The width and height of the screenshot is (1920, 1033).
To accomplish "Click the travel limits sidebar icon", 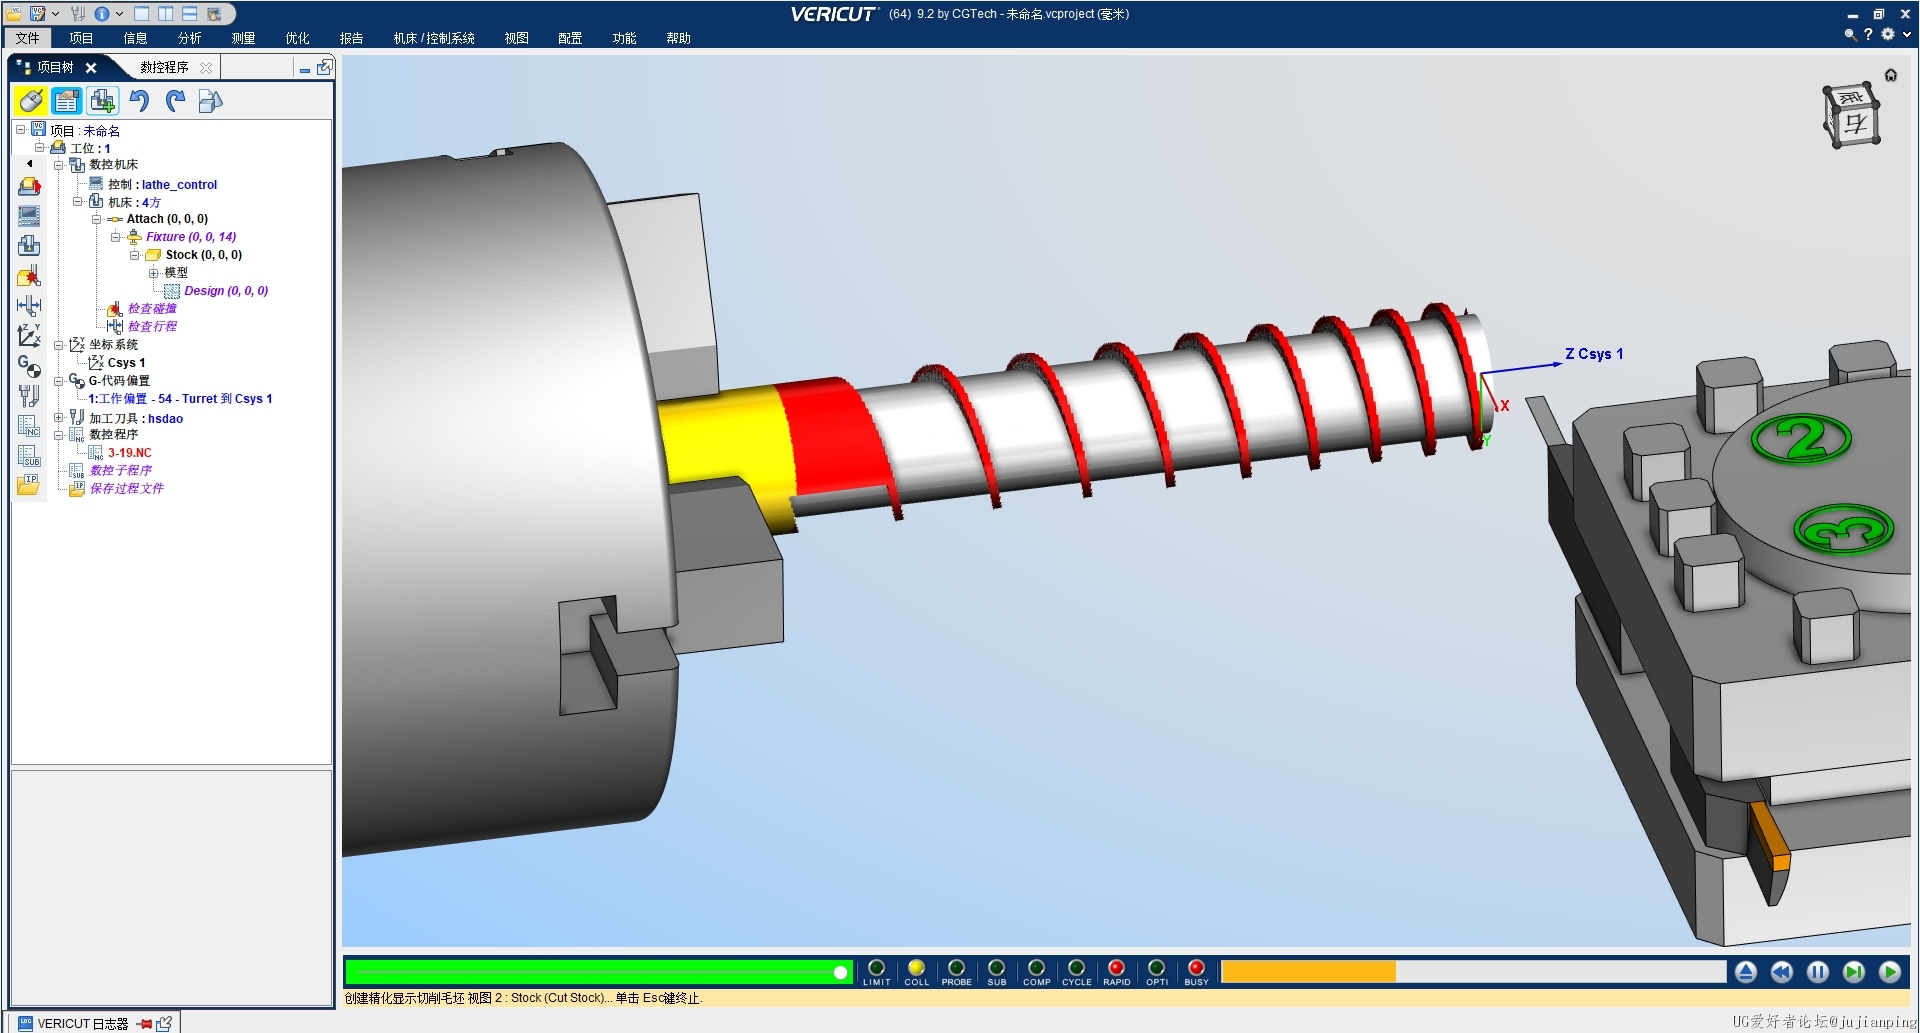I will coord(30,306).
